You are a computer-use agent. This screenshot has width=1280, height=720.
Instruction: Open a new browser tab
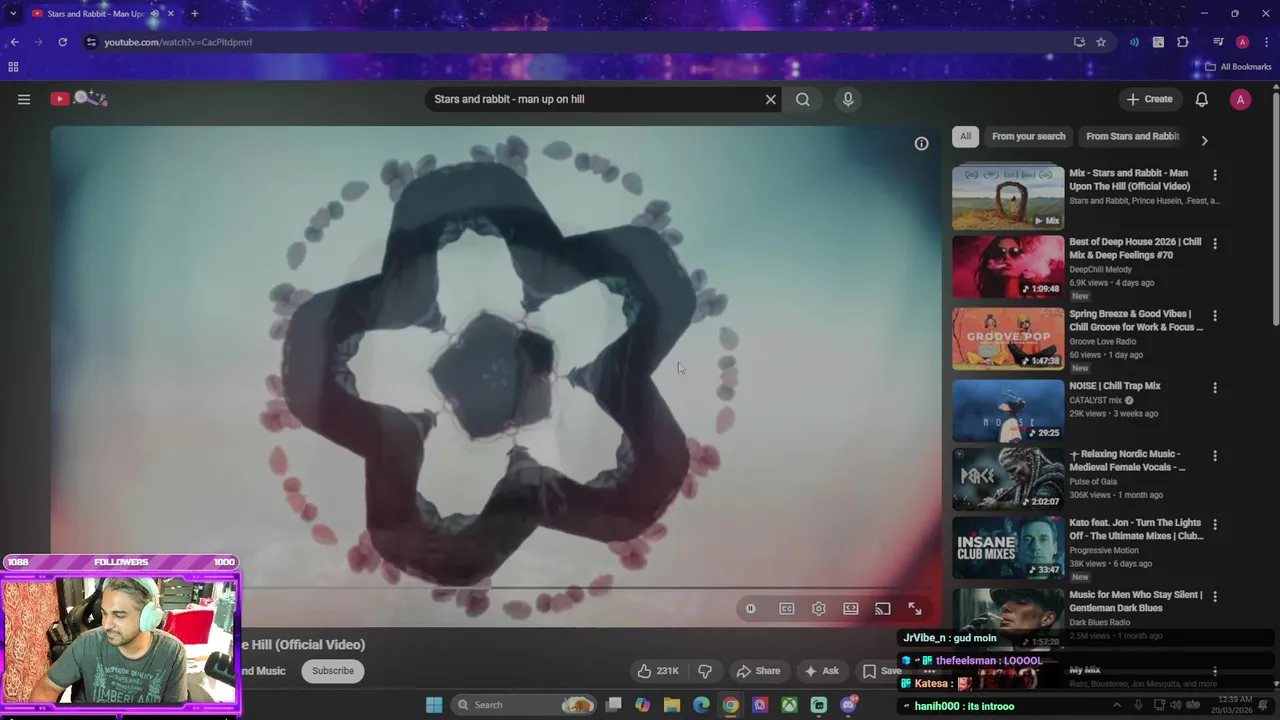[194, 13]
